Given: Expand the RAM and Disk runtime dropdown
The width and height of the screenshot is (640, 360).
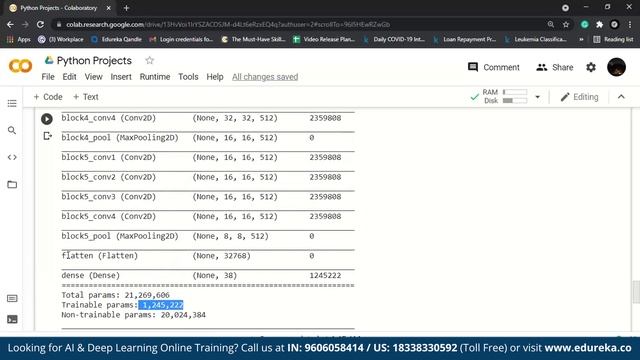Looking at the screenshot, I should click(x=538, y=97).
